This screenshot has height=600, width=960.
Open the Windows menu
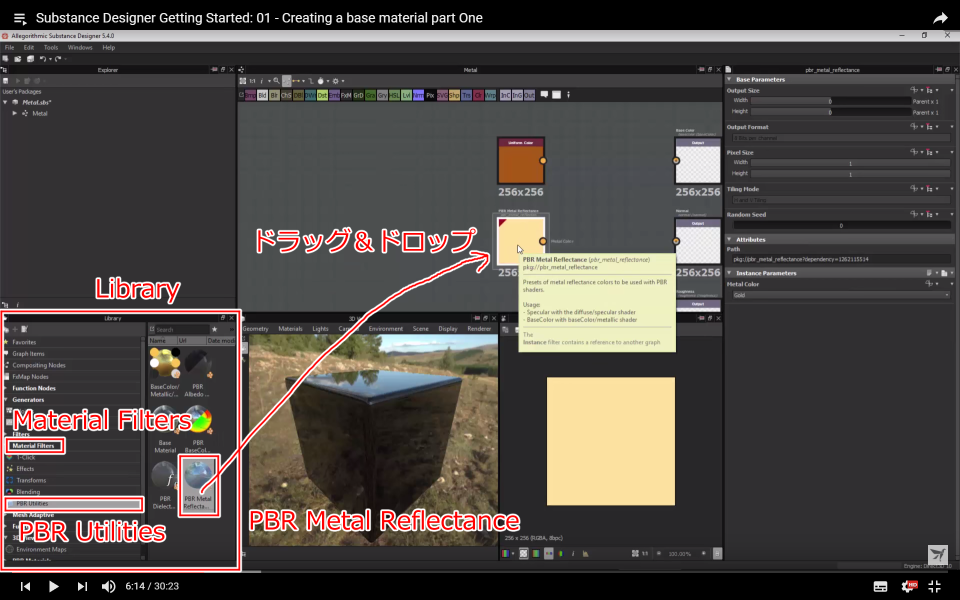coord(80,47)
